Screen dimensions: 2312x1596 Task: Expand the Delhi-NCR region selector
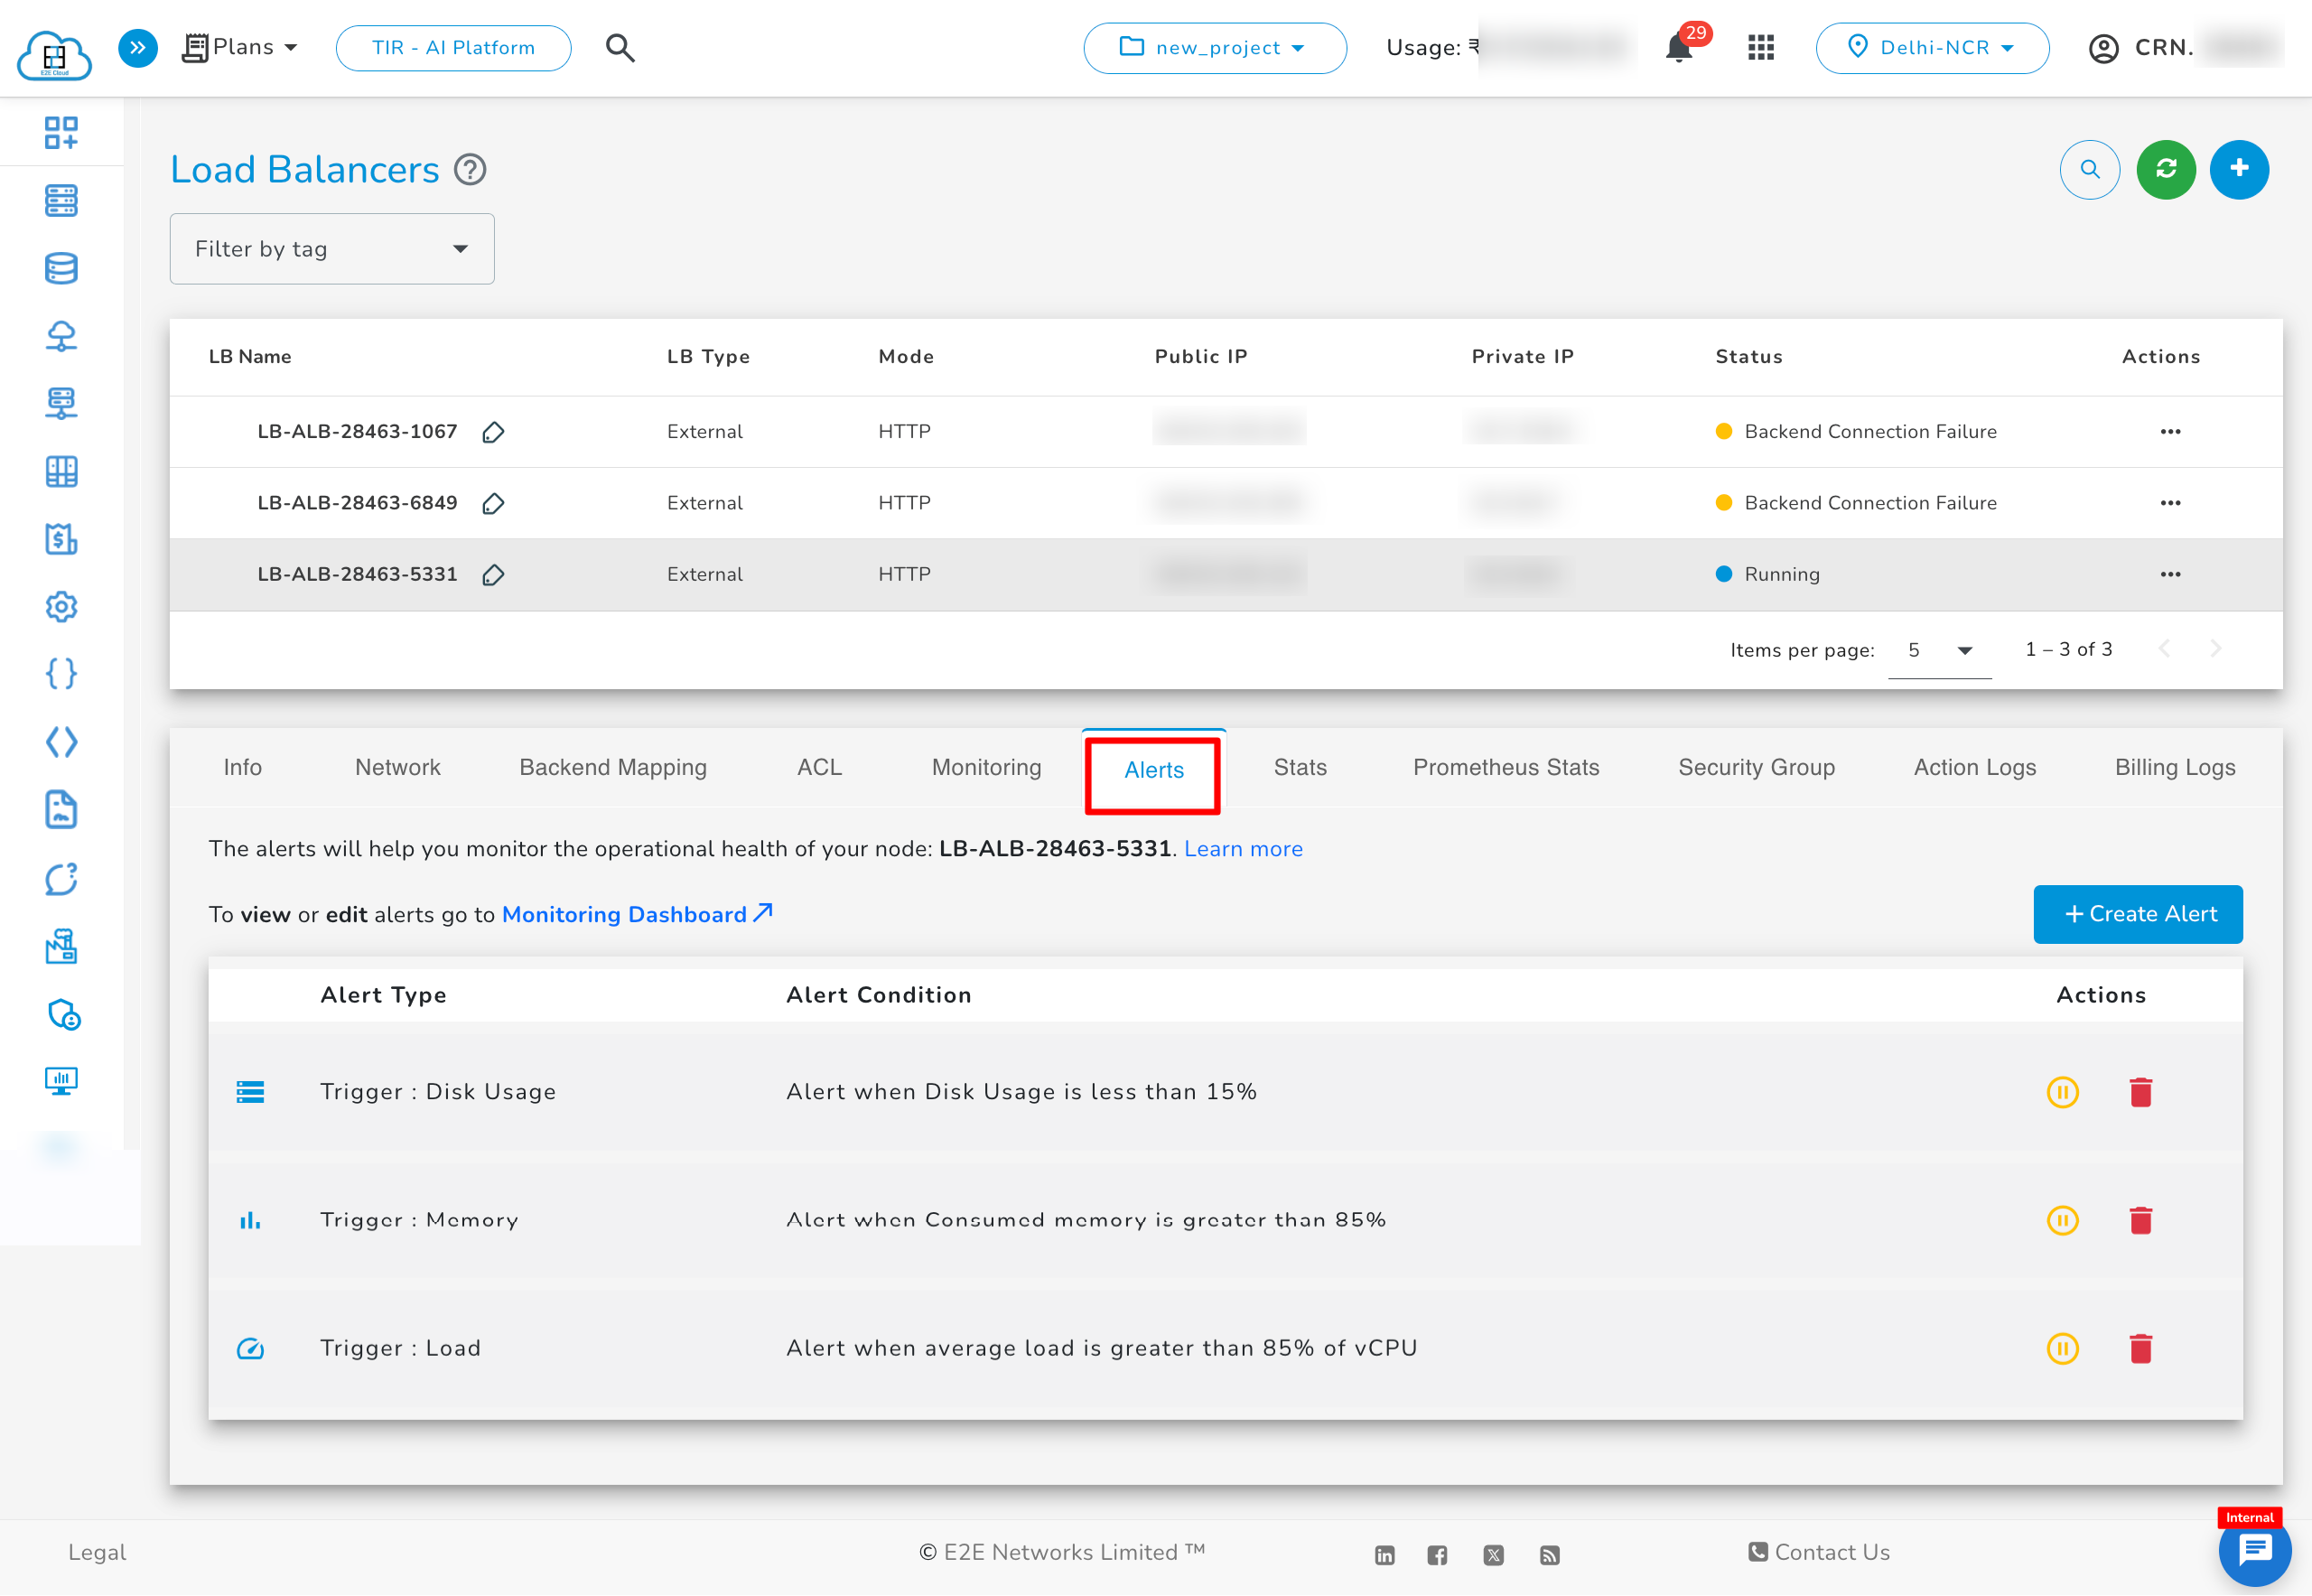point(1932,47)
